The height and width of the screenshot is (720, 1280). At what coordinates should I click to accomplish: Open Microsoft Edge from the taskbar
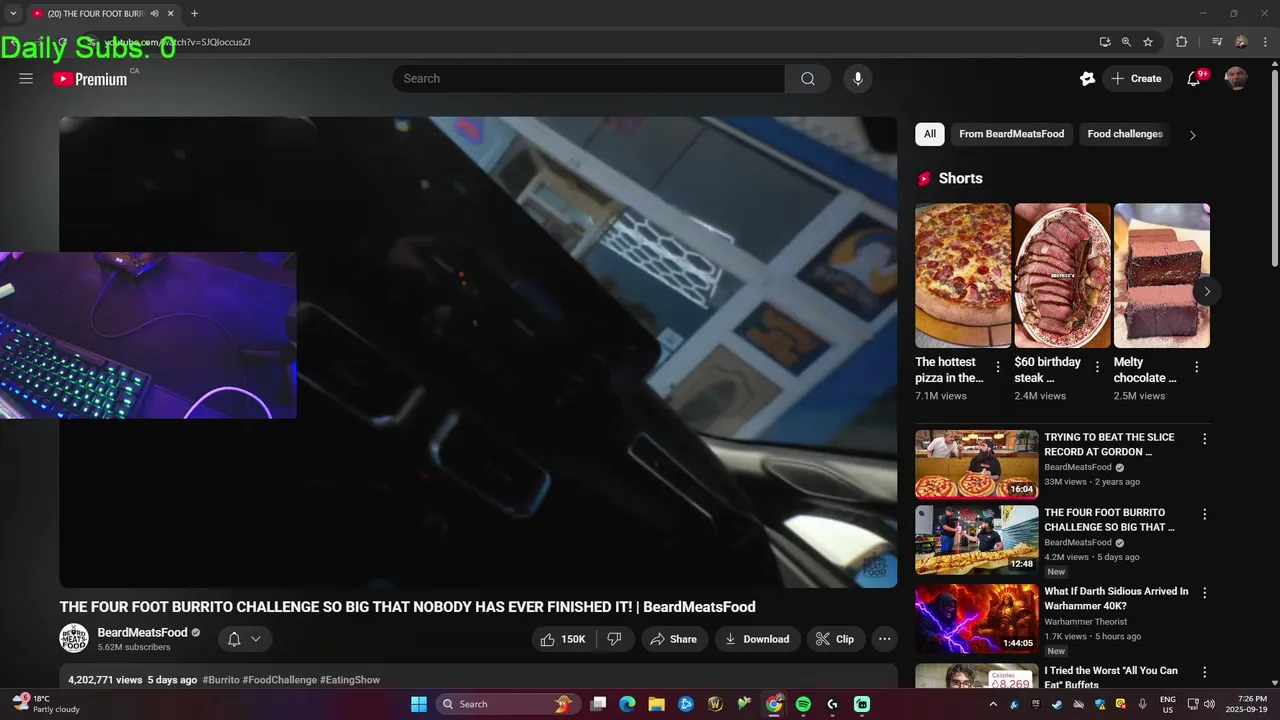point(627,704)
